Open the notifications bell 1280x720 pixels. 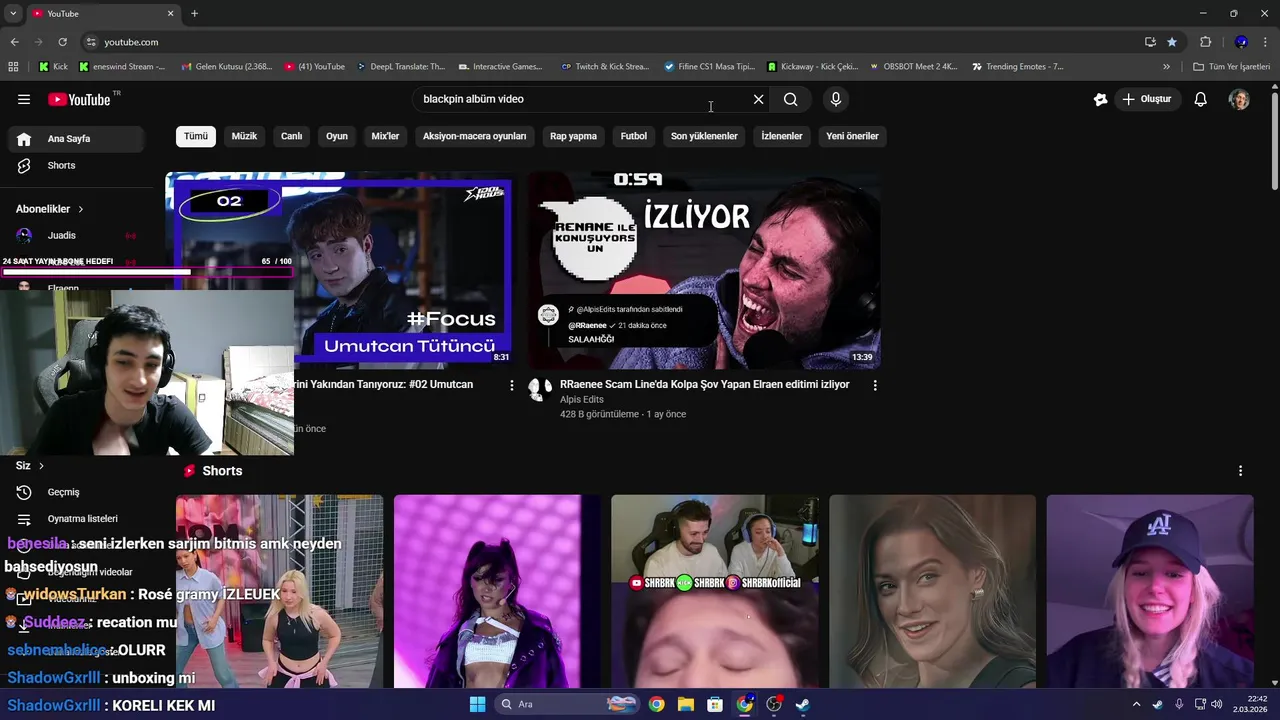click(x=1201, y=99)
